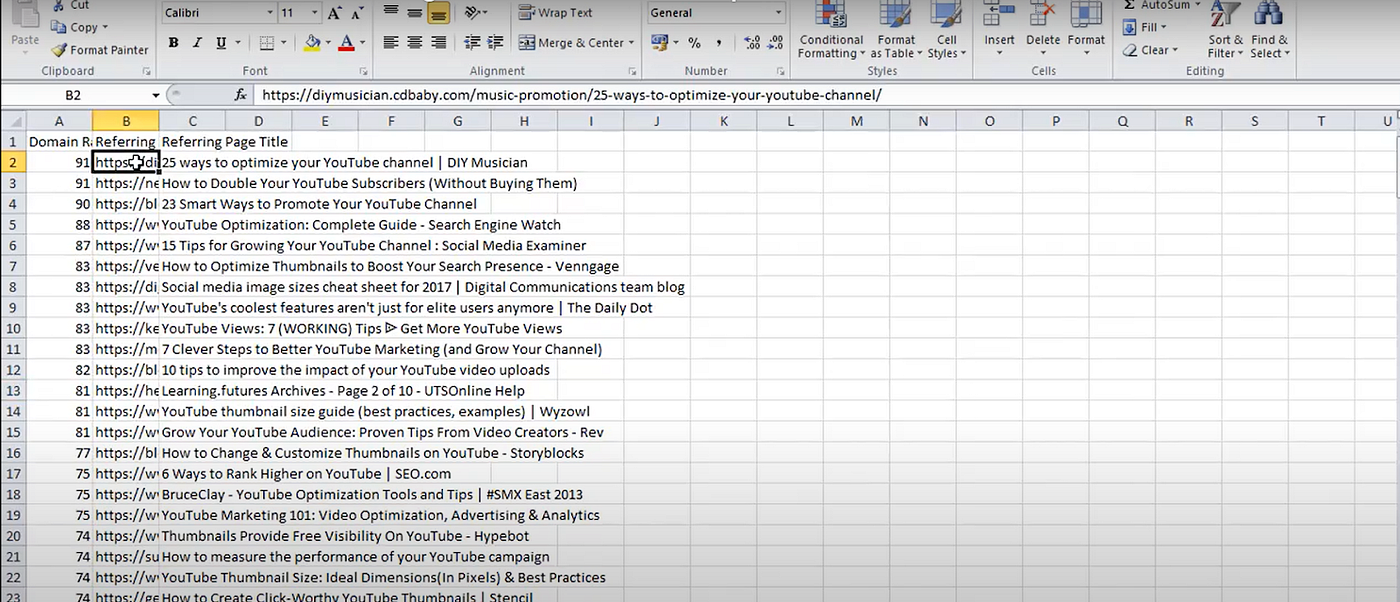Viewport: 1400px width, 602px height.
Task: Select row 10 header
Action: [13, 328]
